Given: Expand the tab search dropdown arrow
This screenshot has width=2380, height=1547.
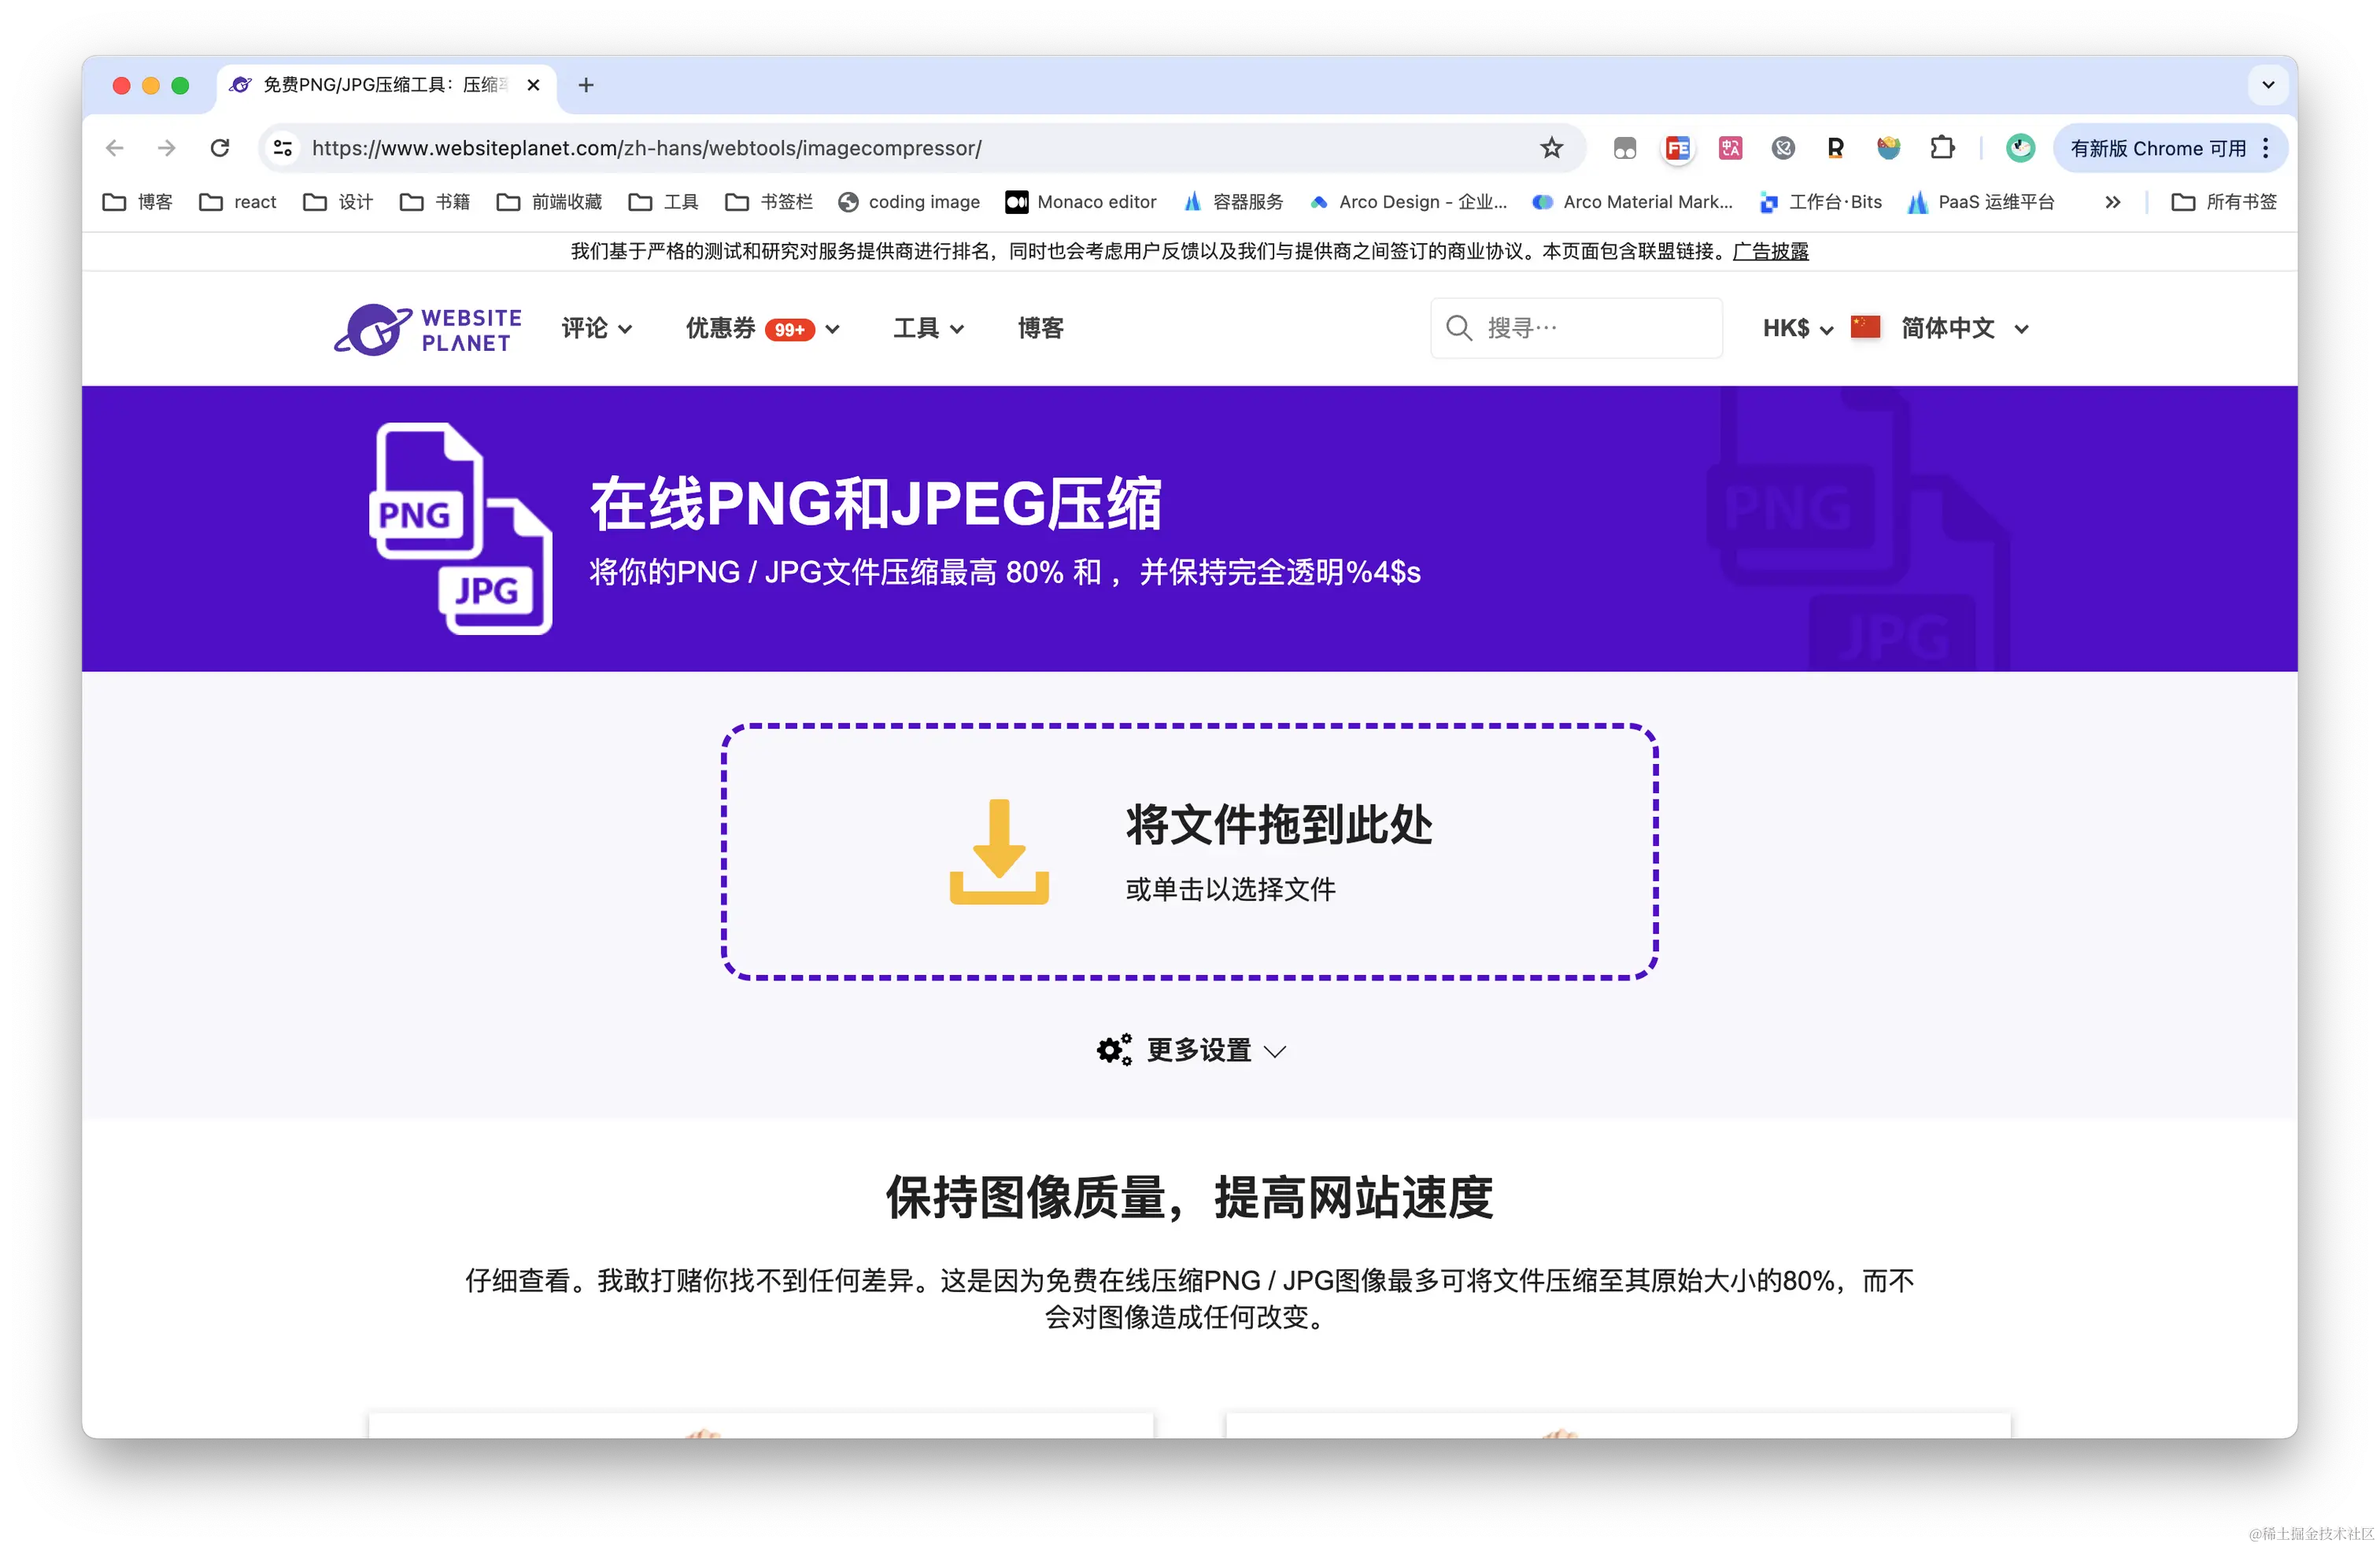Looking at the screenshot, I should 2268,85.
